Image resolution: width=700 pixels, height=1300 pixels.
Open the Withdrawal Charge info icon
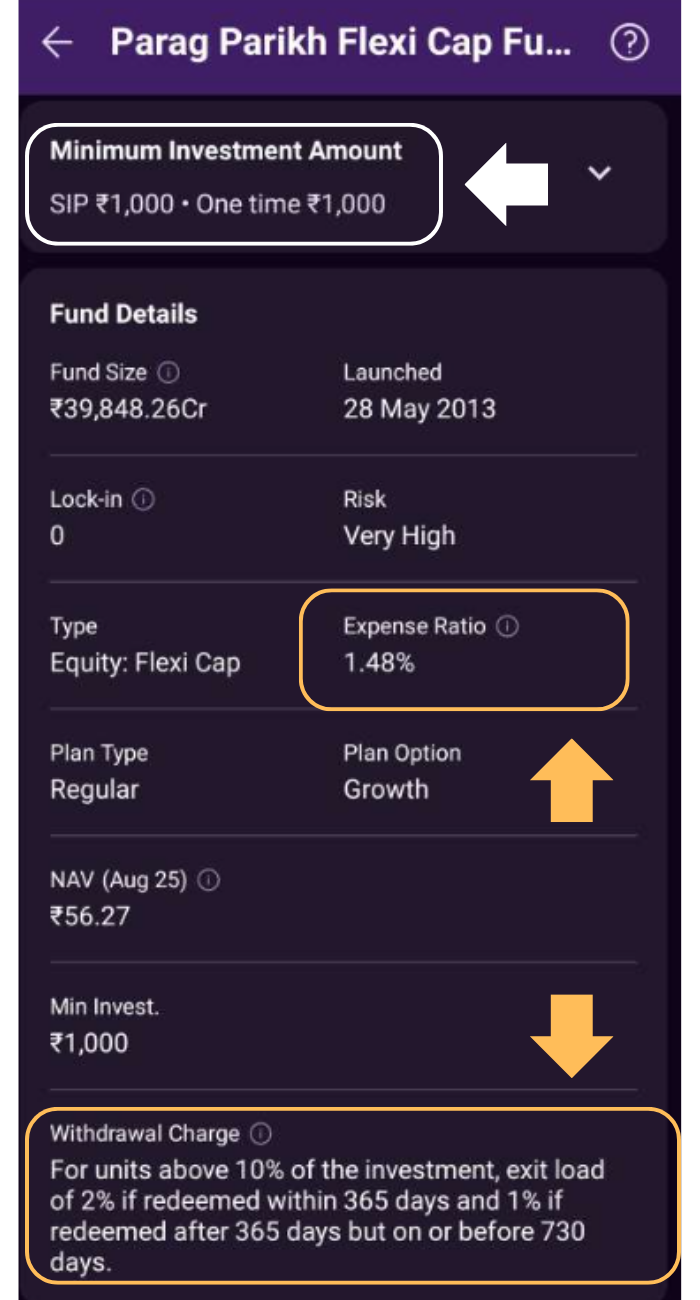(261, 1134)
